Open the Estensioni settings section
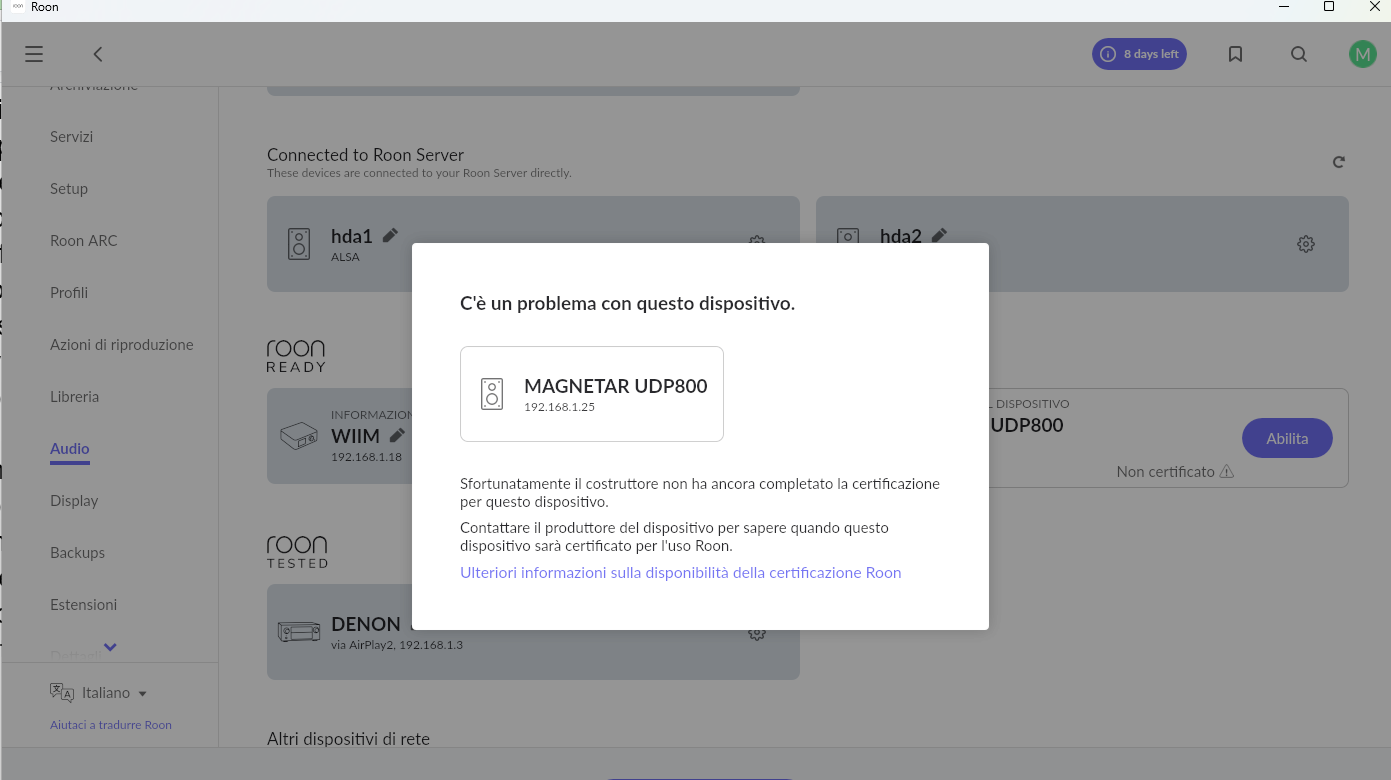This screenshot has width=1391, height=780. 83,605
